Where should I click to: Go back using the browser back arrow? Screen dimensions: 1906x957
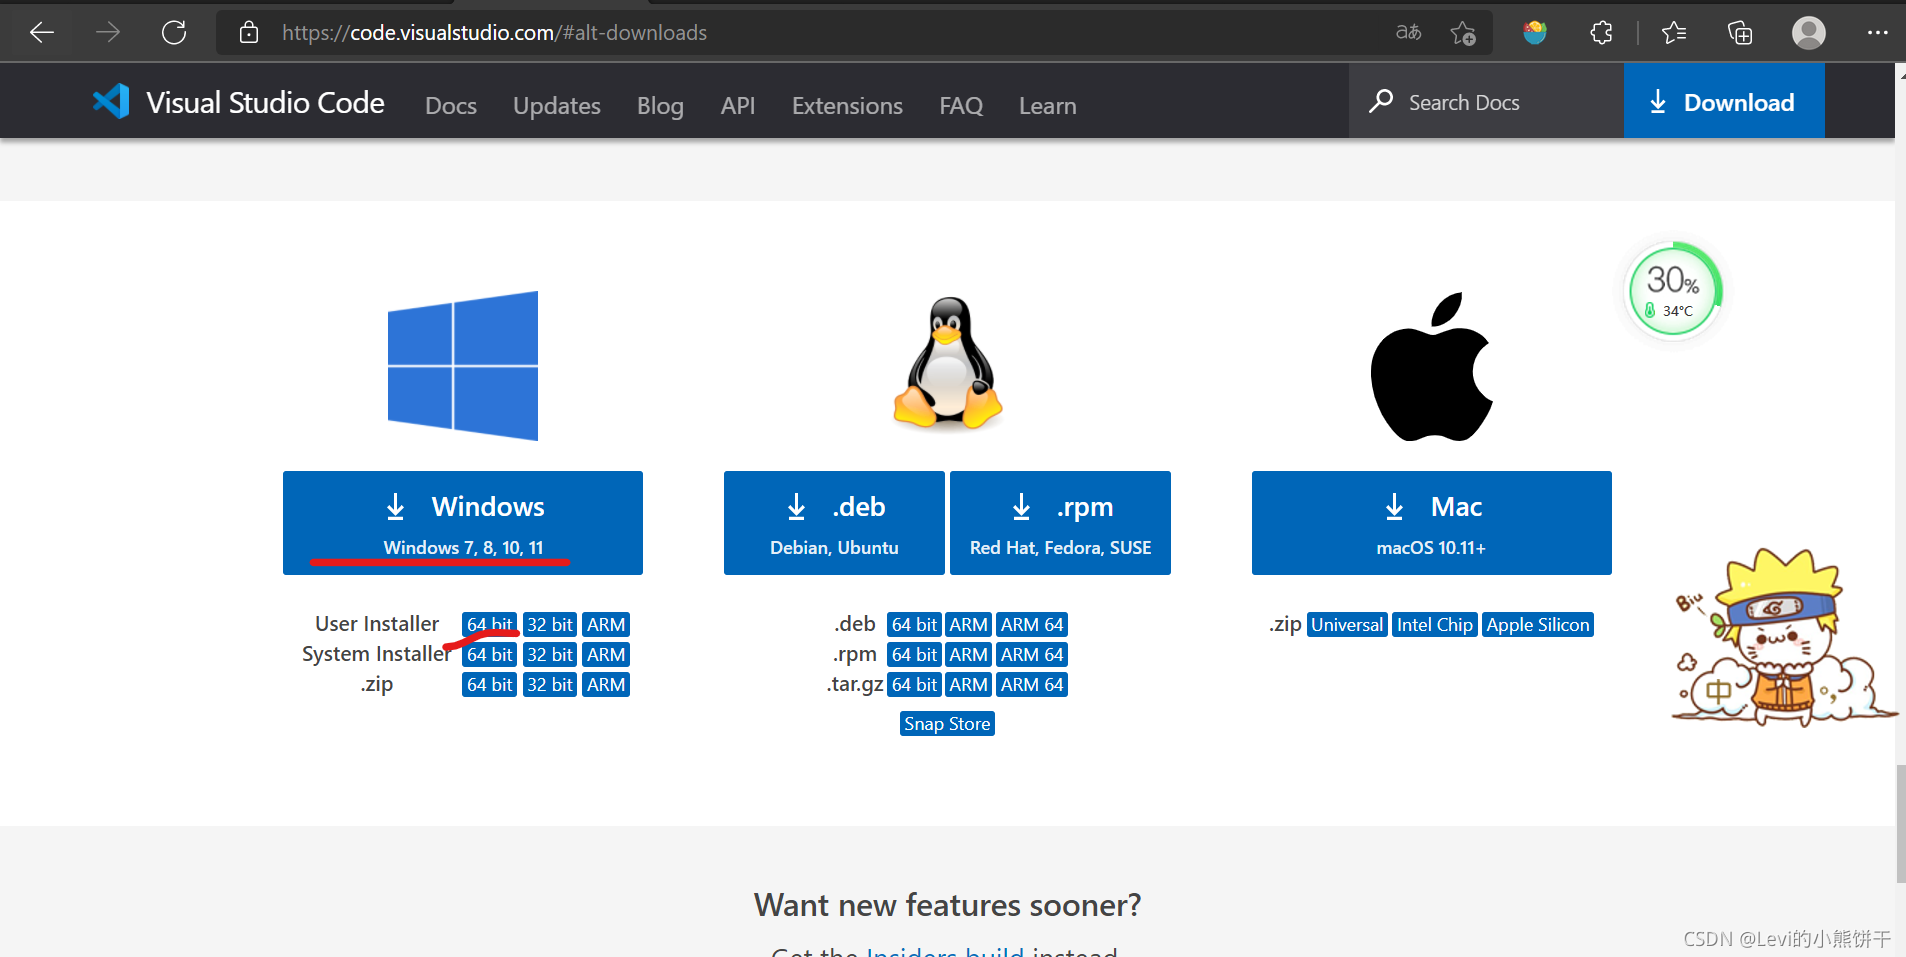(42, 33)
